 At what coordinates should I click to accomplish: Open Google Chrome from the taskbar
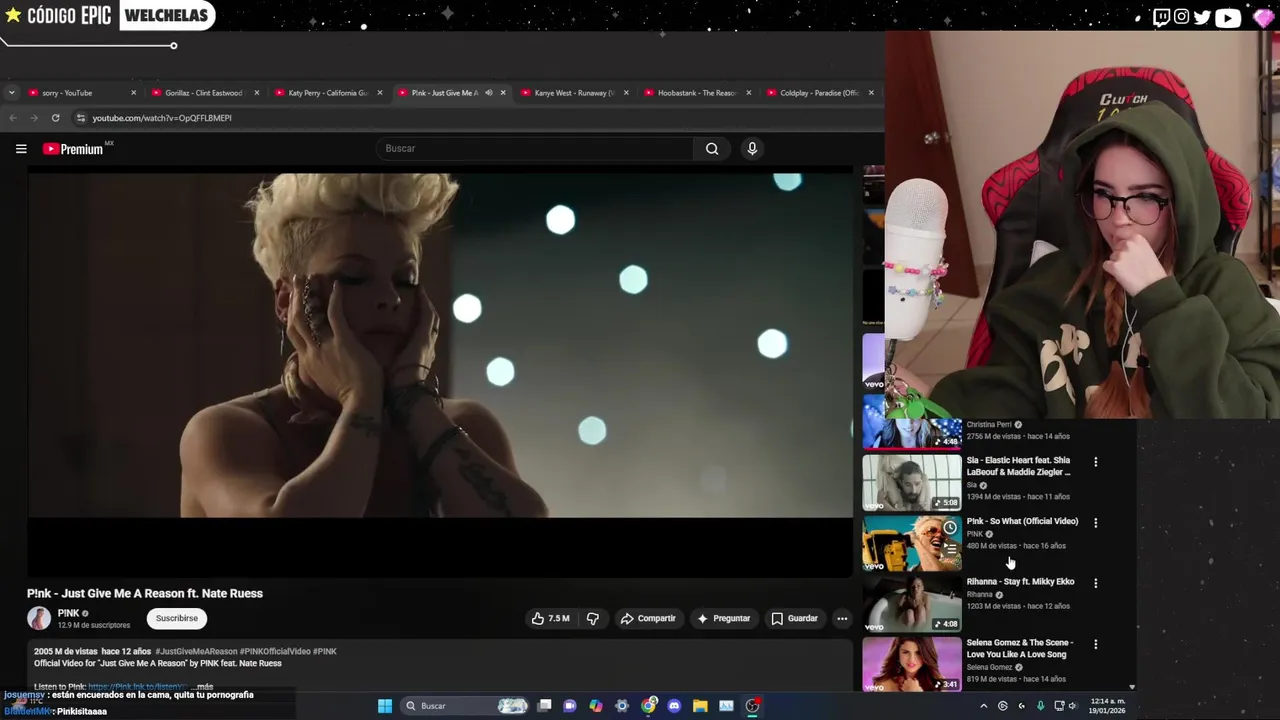[x=648, y=706]
